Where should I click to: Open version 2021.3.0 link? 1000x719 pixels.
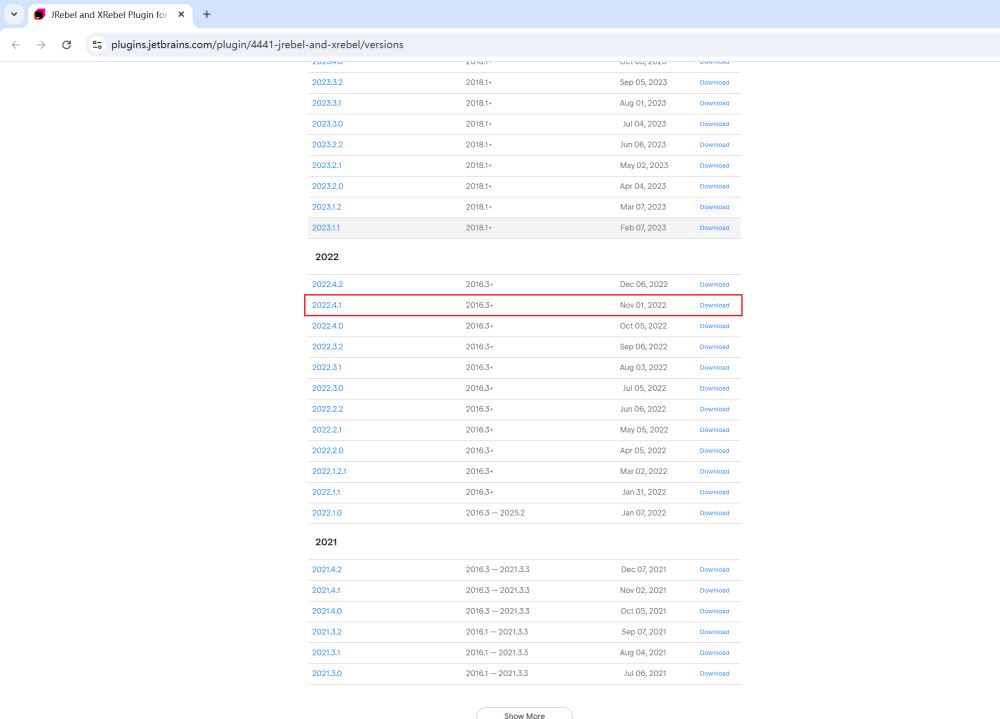click(327, 673)
